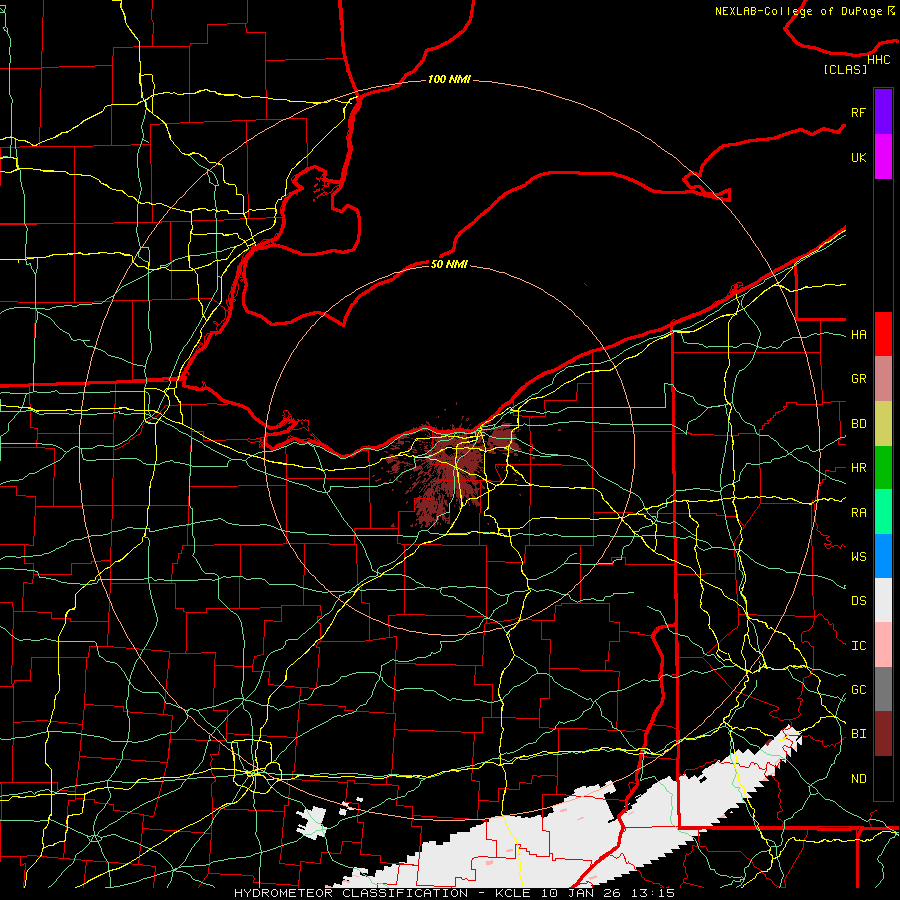Click the small white echo patch near Columbus
Viewport: 900px width, 900px height.
pyautogui.click(x=313, y=824)
